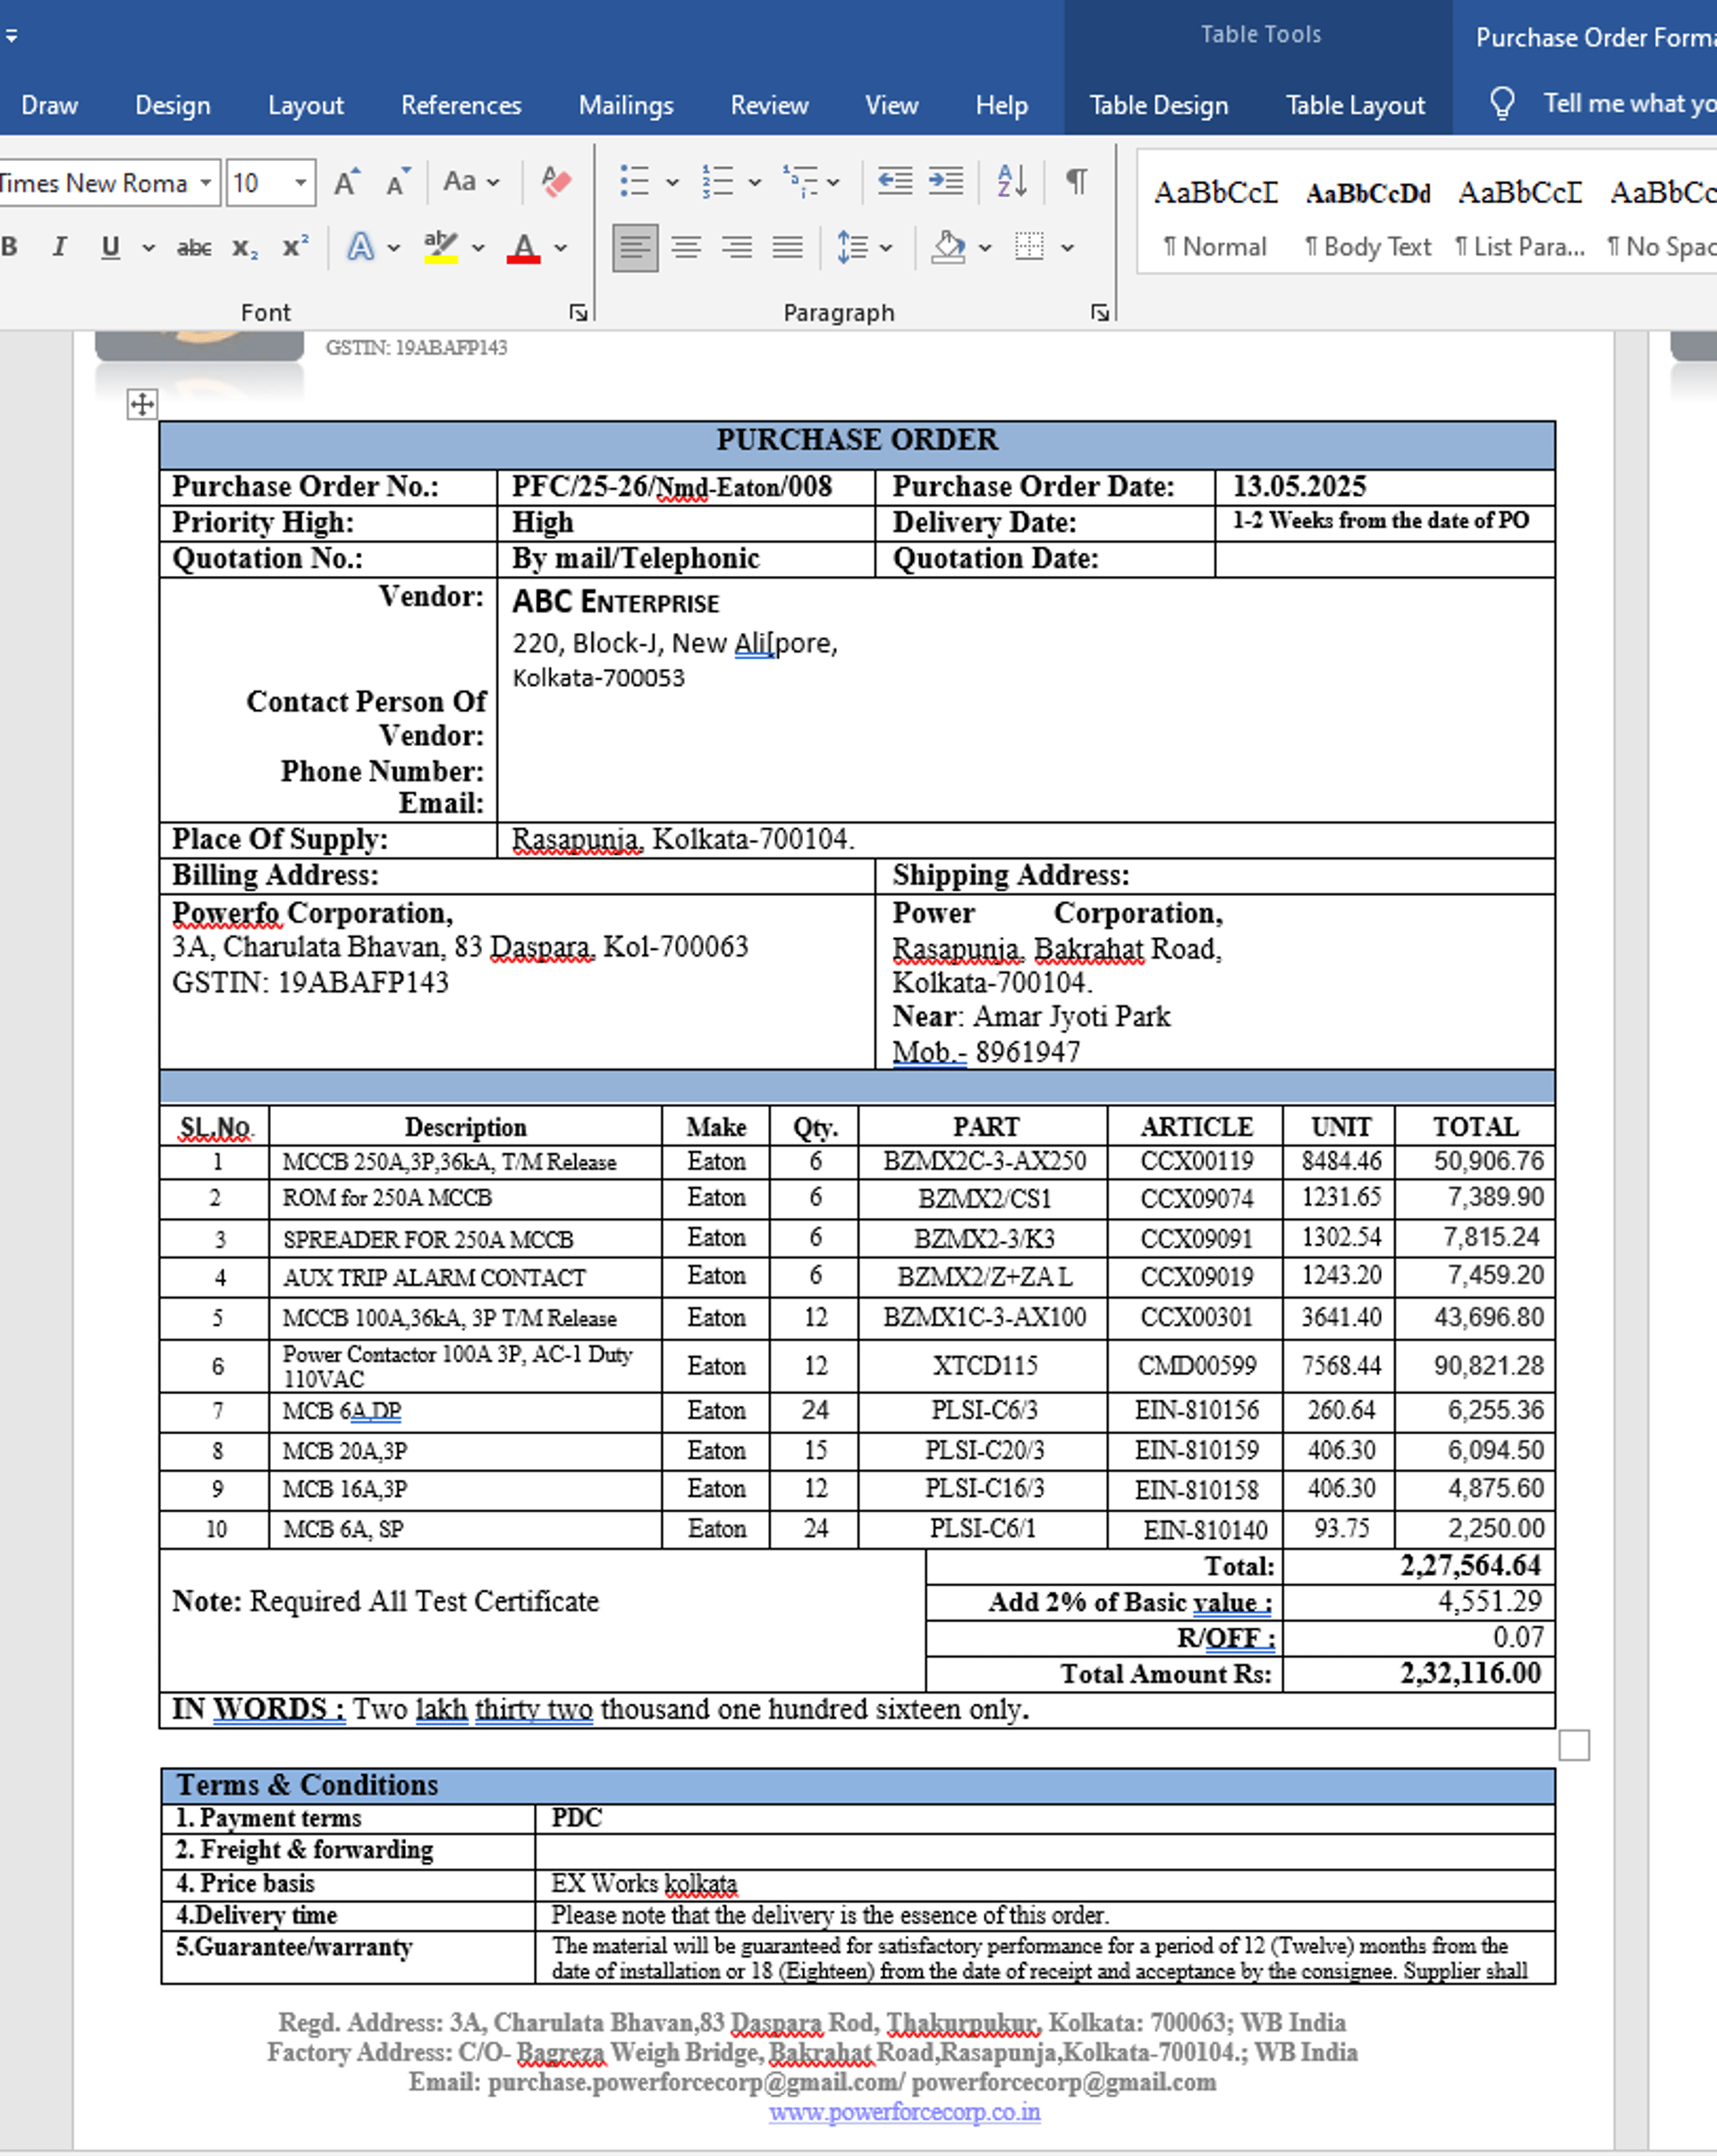Open the www.powerforcecorp.co.in hyperlink
The height and width of the screenshot is (2156, 1717).
904,2112
